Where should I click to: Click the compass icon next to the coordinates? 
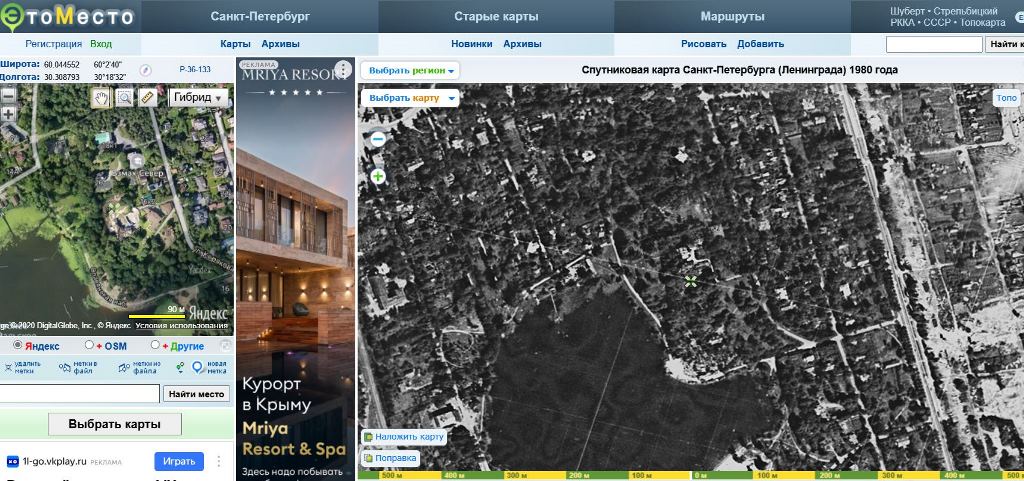[x=144, y=70]
